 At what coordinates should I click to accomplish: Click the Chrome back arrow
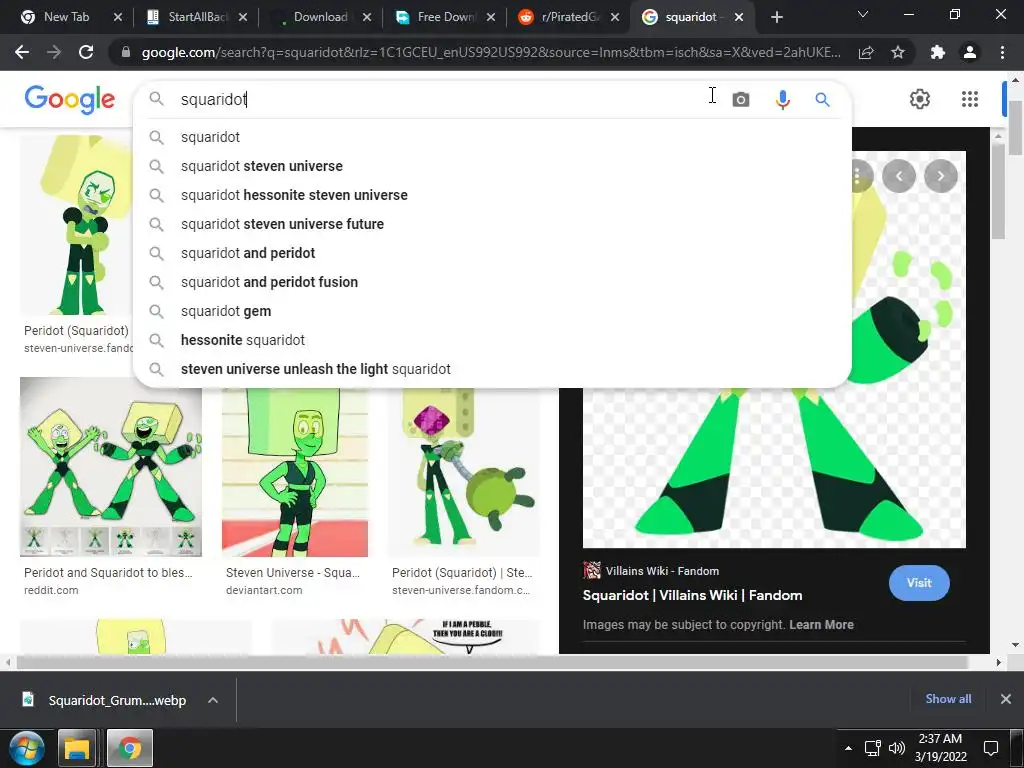[22, 52]
